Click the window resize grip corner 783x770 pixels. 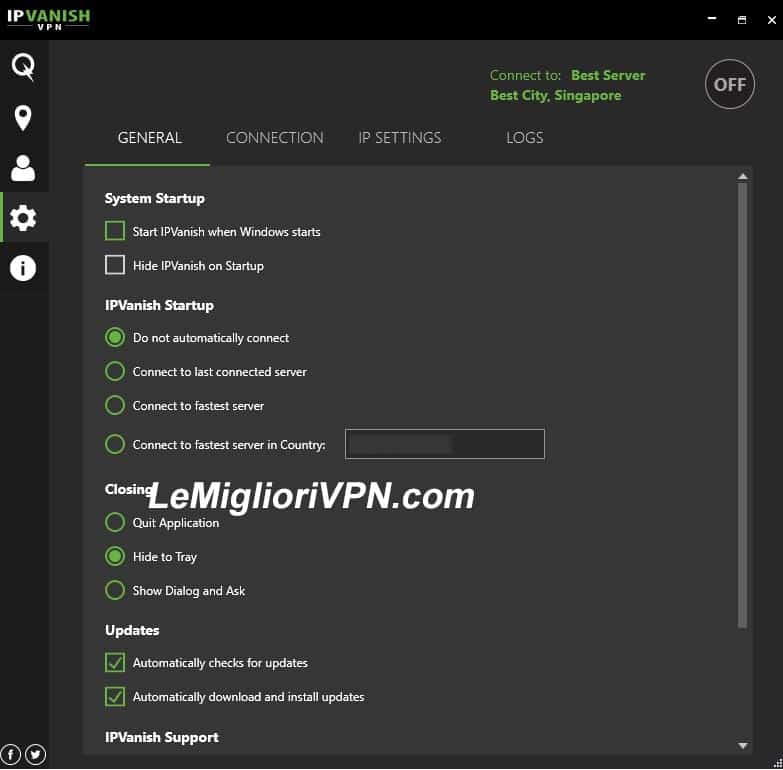point(778,763)
